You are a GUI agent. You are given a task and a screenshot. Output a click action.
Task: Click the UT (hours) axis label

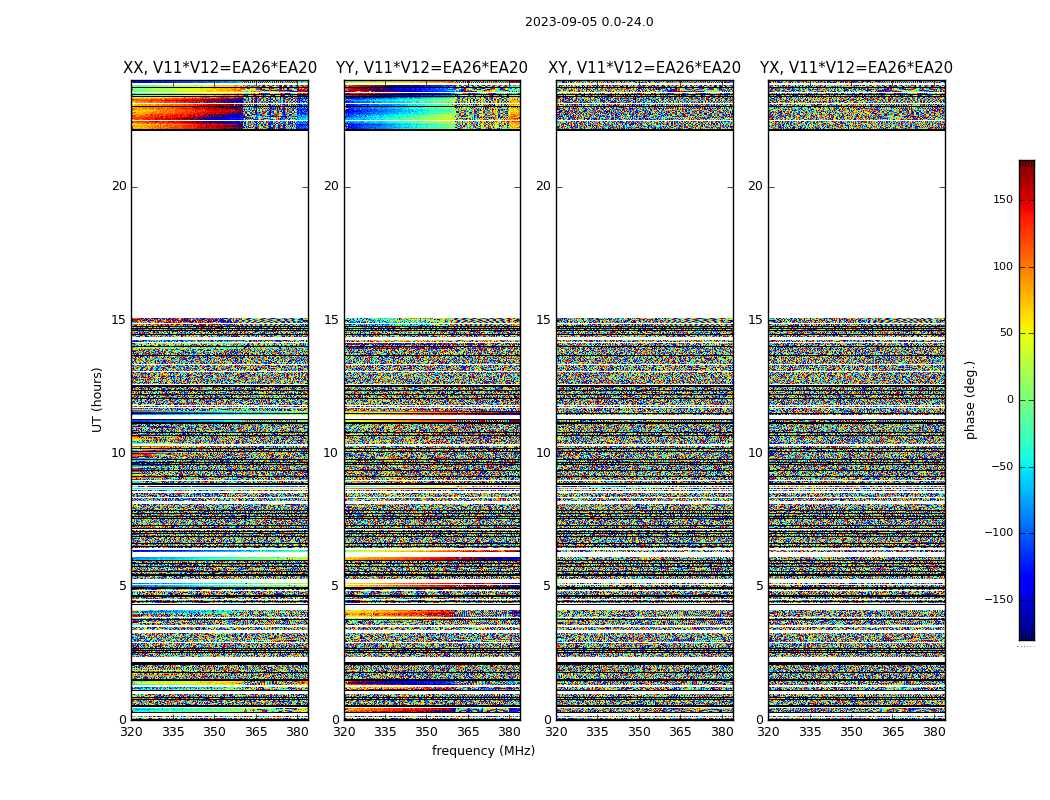97,400
